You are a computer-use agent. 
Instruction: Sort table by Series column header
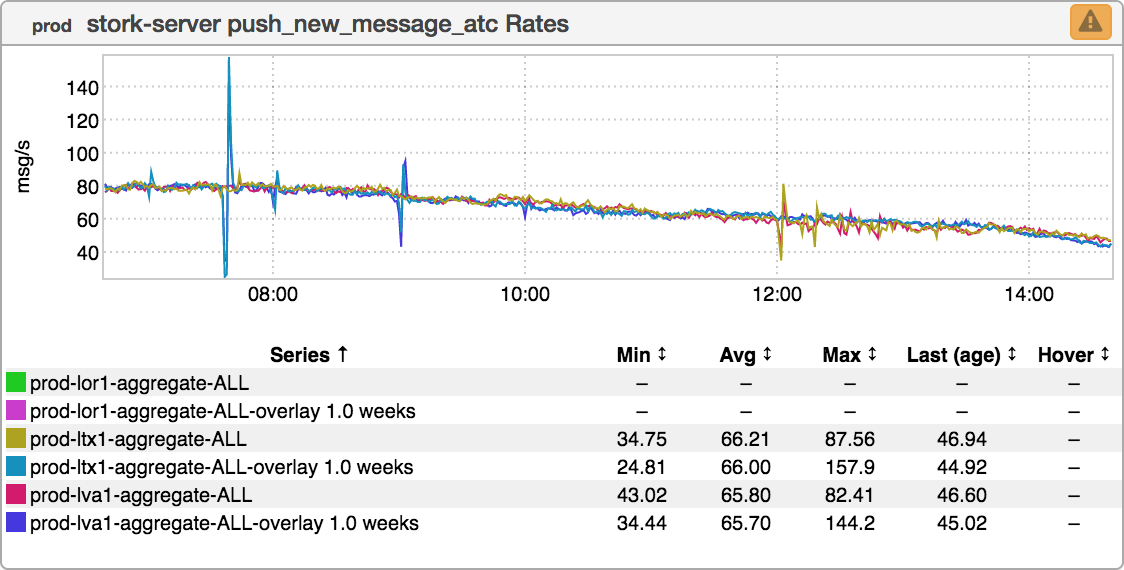[x=309, y=355]
